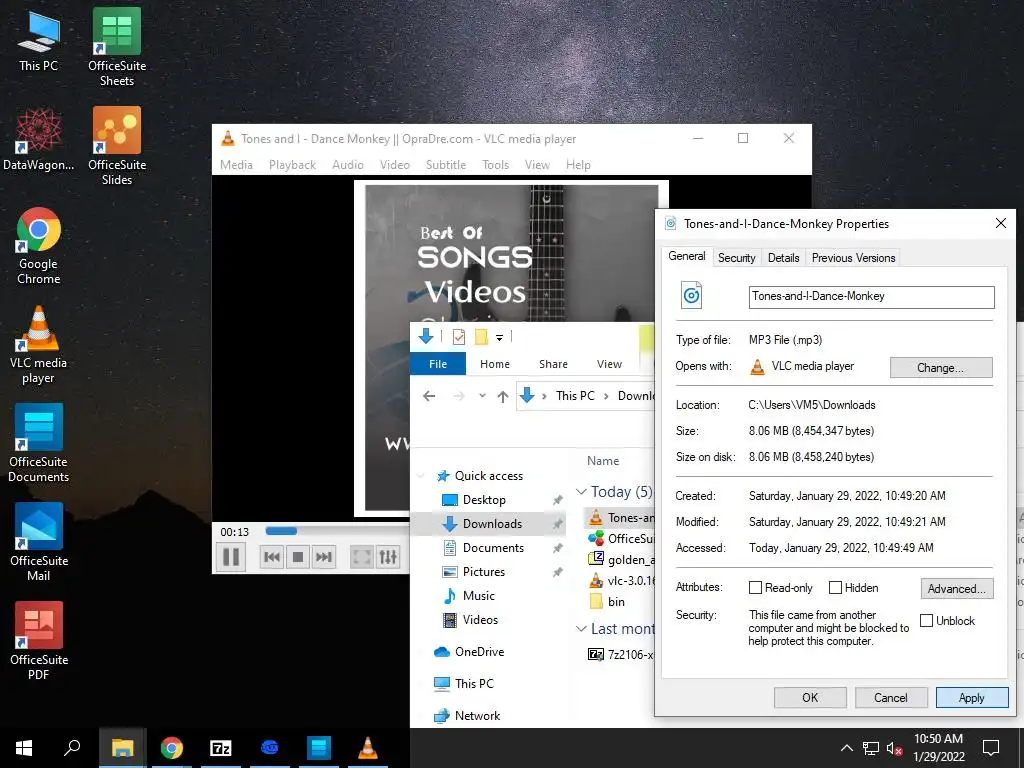Collapse the Today (5) group
Image resolution: width=1024 pixels, height=768 pixels.
coord(581,492)
